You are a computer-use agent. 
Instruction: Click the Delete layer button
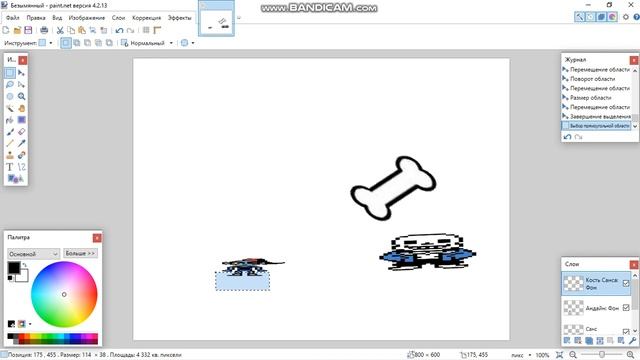point(578,341)
